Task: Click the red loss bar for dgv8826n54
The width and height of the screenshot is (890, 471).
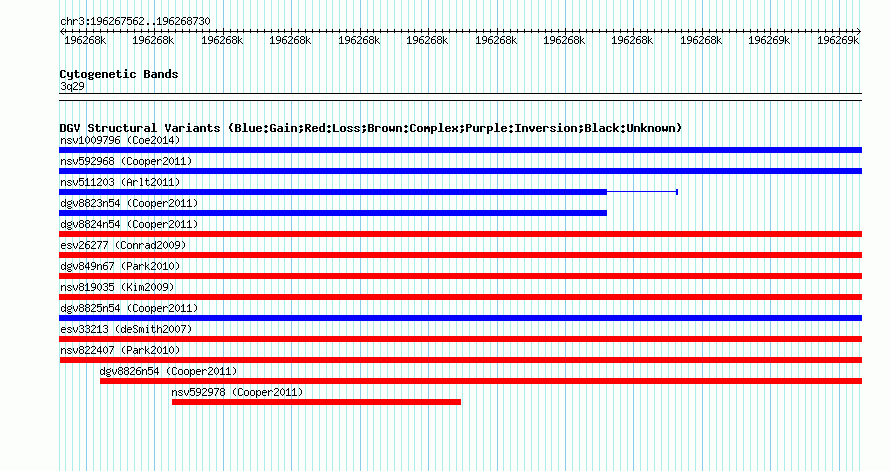Action: (x=481, y=381)
